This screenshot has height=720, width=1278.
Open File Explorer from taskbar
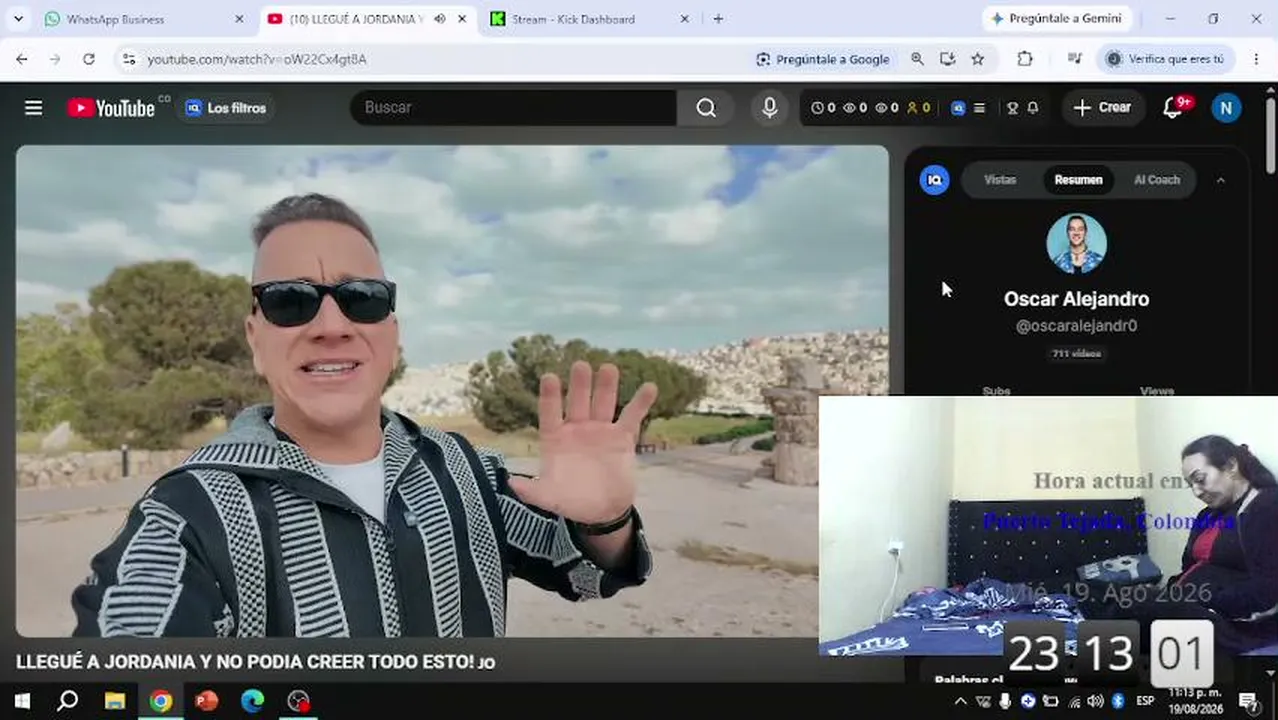pyautogui.click(x=114, y=701)
